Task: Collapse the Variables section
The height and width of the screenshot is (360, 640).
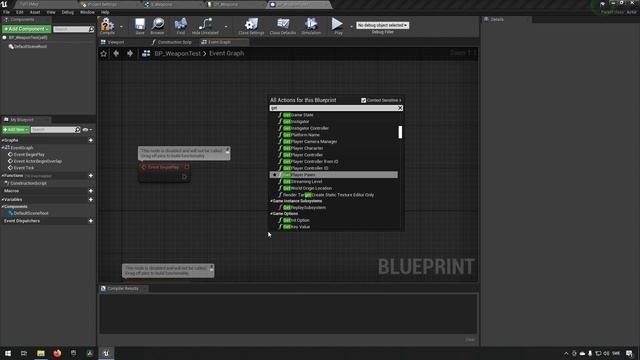Action: pyautogui.click(x=3, y=200)
